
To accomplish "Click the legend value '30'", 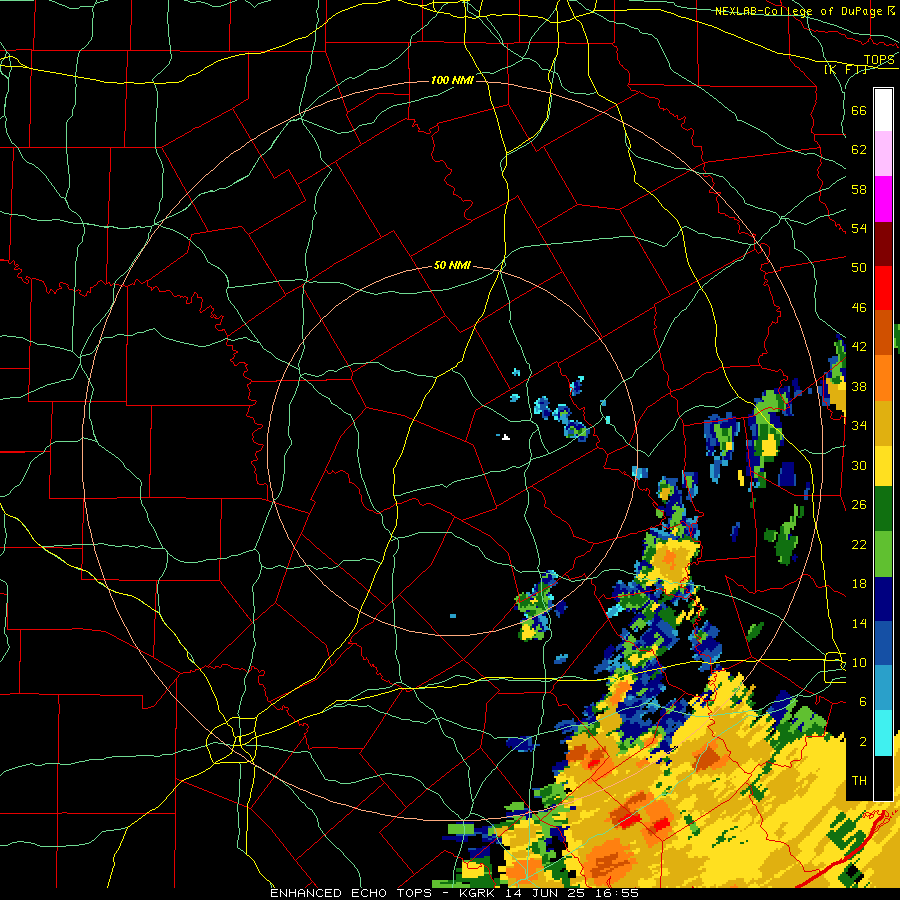I will pos(859,465).
